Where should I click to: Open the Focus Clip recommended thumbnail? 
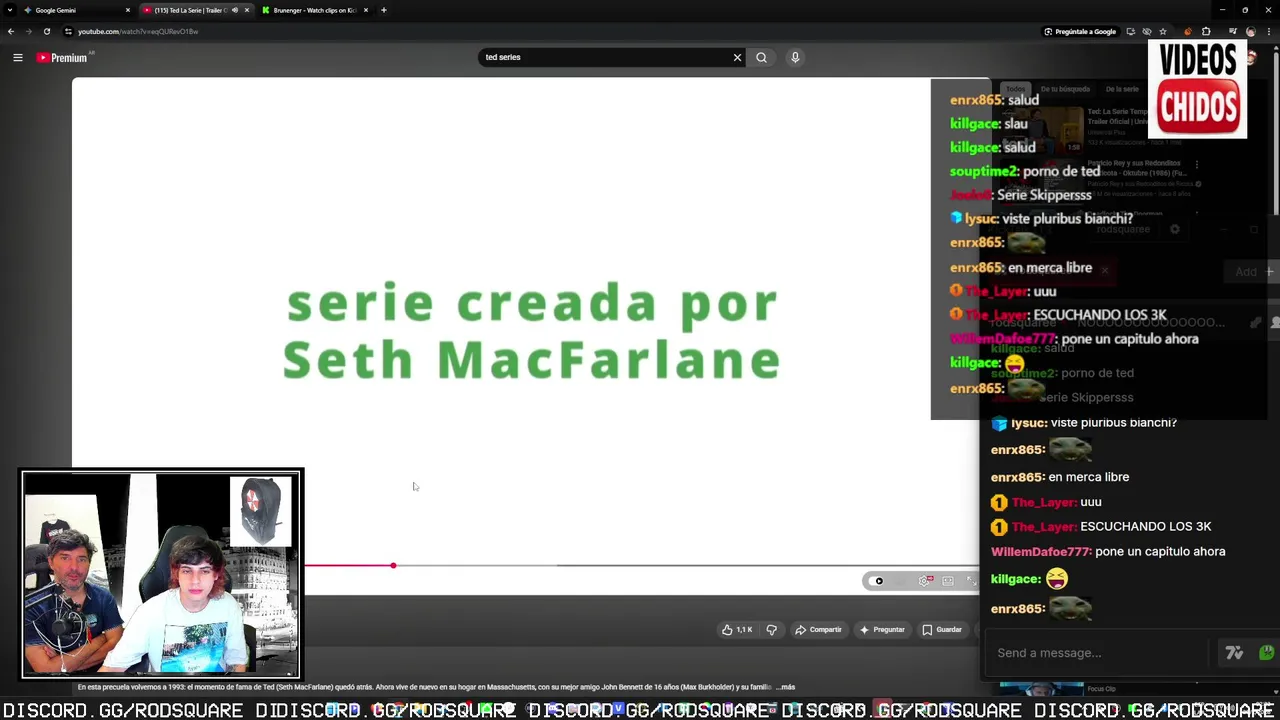(x=1041, y=688)
